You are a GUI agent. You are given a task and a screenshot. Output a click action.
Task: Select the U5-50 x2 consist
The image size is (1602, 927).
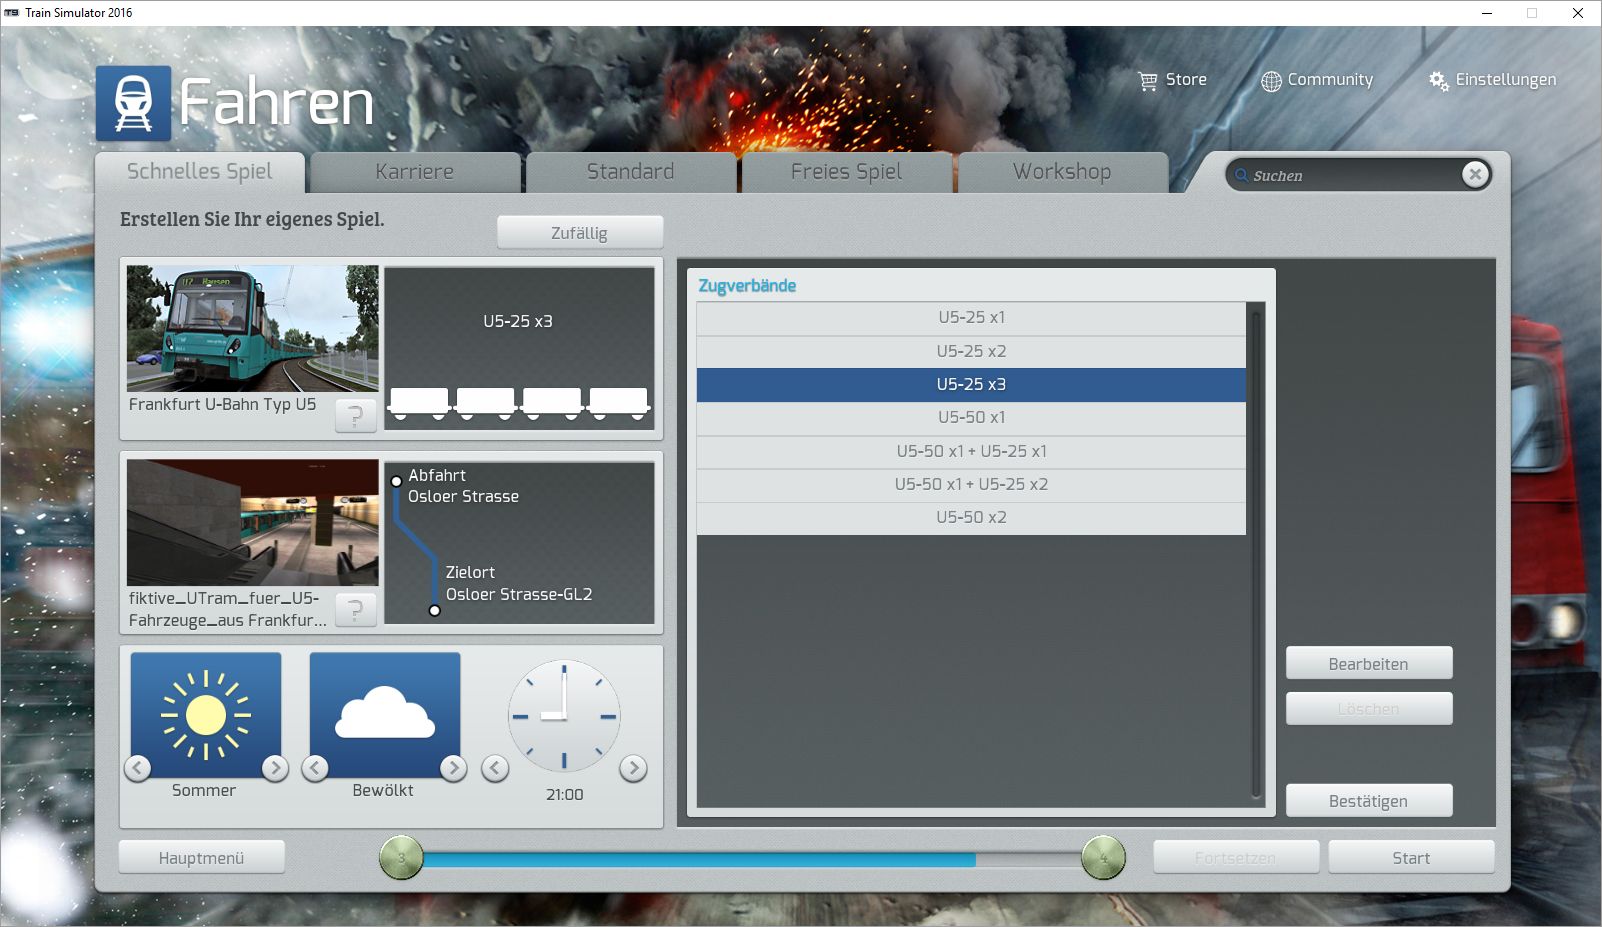(x=971, y=518)
